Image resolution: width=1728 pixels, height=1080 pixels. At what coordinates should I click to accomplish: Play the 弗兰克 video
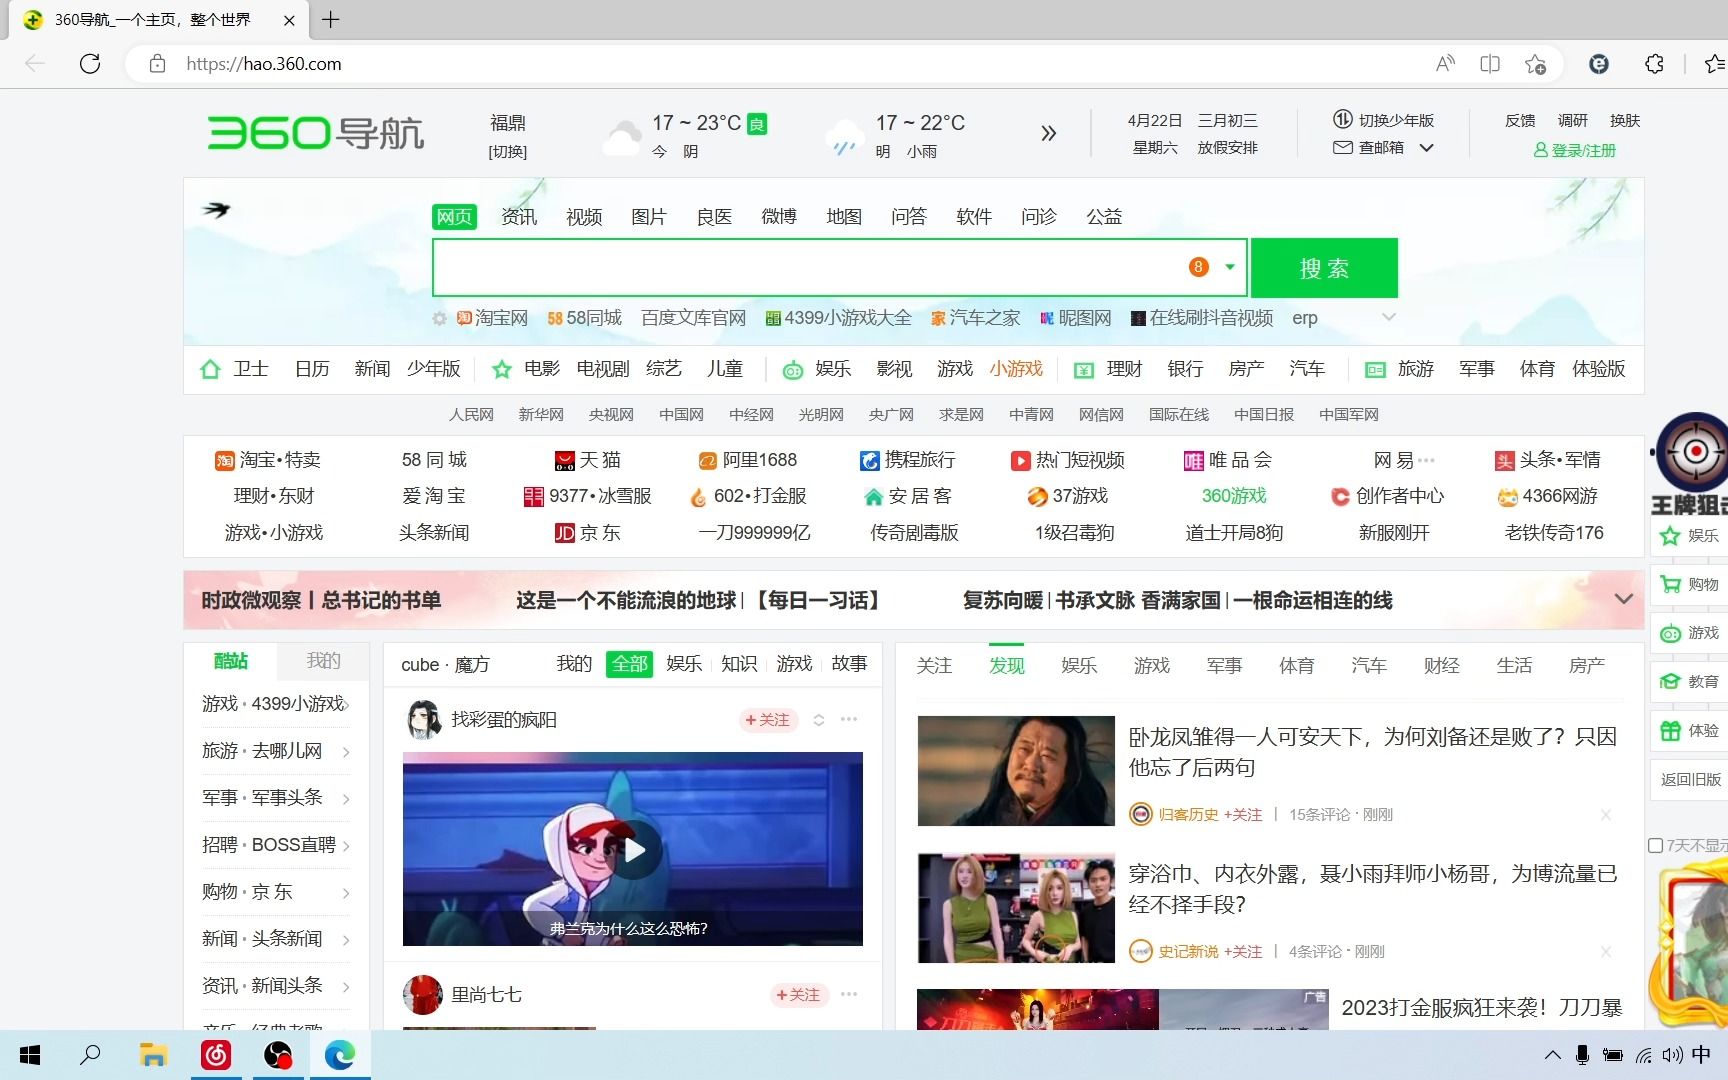[x=633, y=849]
